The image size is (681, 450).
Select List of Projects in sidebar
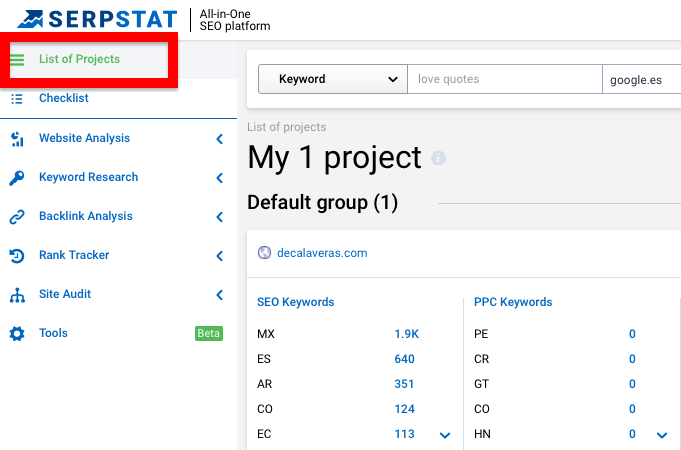(79, 59)
